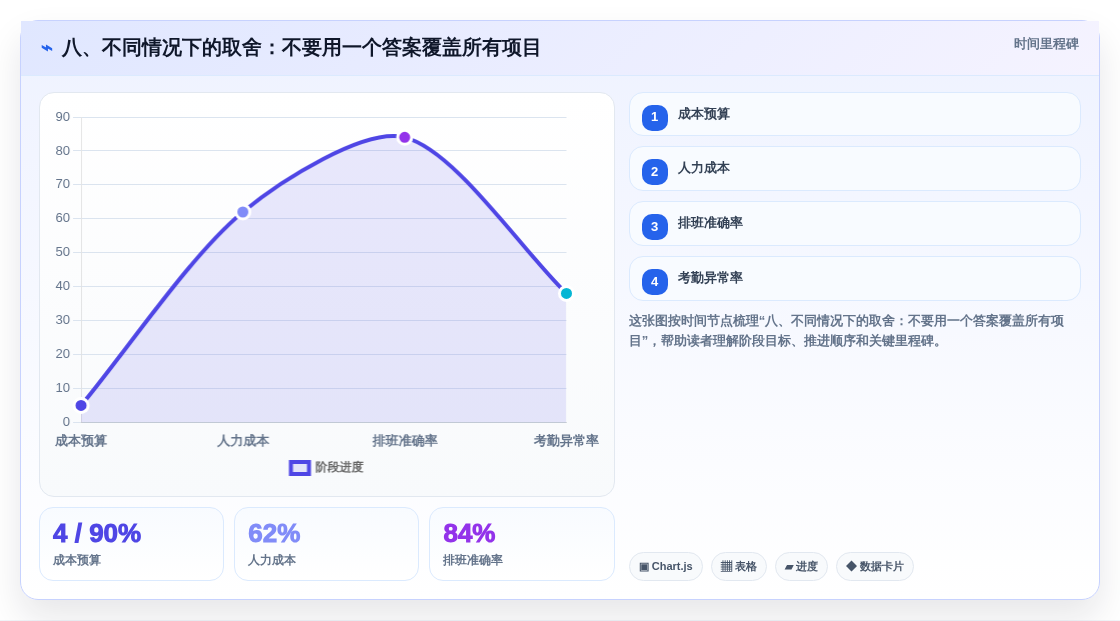This screenshot has width=1120, height=621.
Task: Click the 人力成本 data point on the line
Action: tap(243, 212)
